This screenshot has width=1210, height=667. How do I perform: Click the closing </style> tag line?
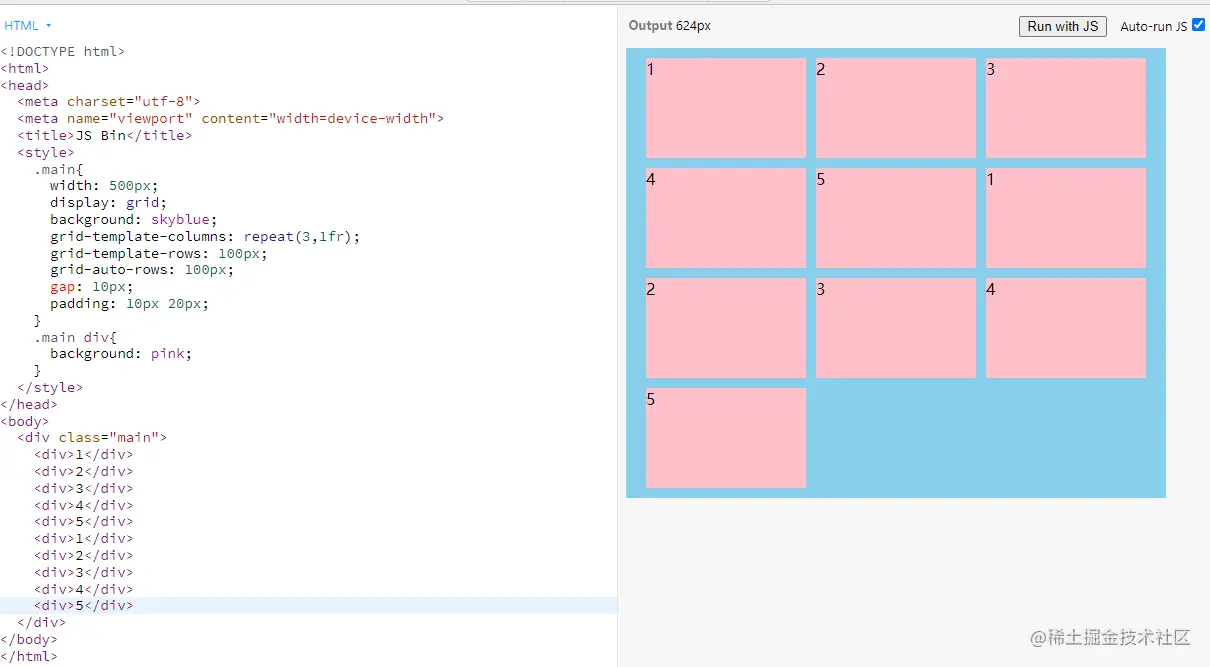tap(50, 387)
